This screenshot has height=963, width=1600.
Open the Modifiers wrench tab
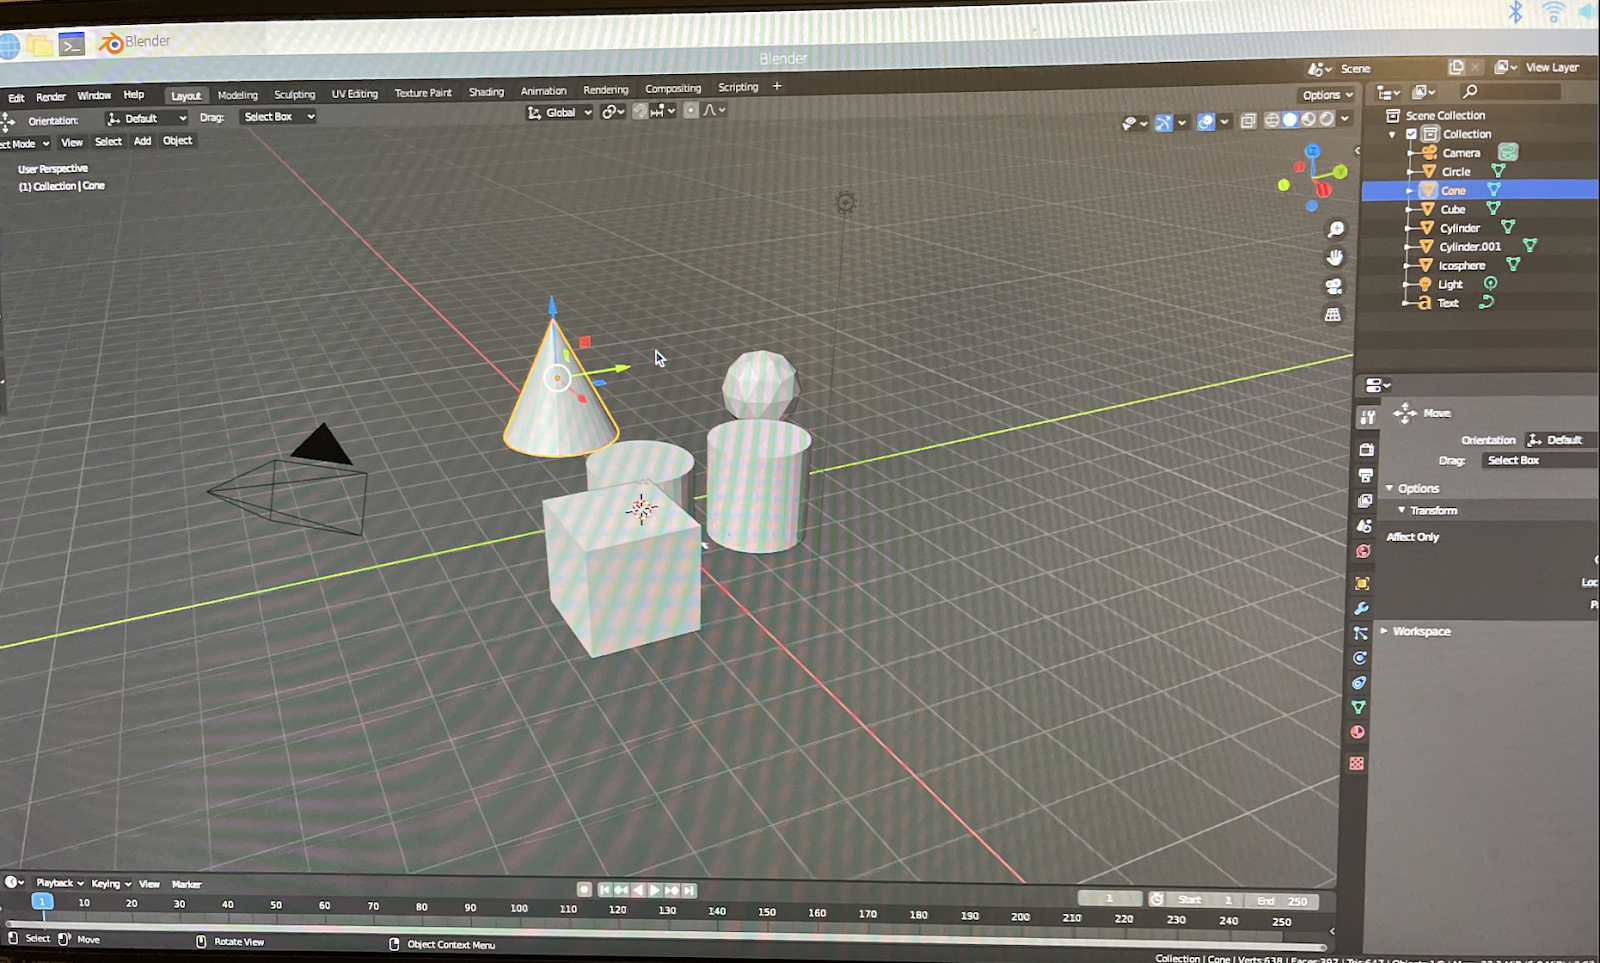[x=1361, y=608]
